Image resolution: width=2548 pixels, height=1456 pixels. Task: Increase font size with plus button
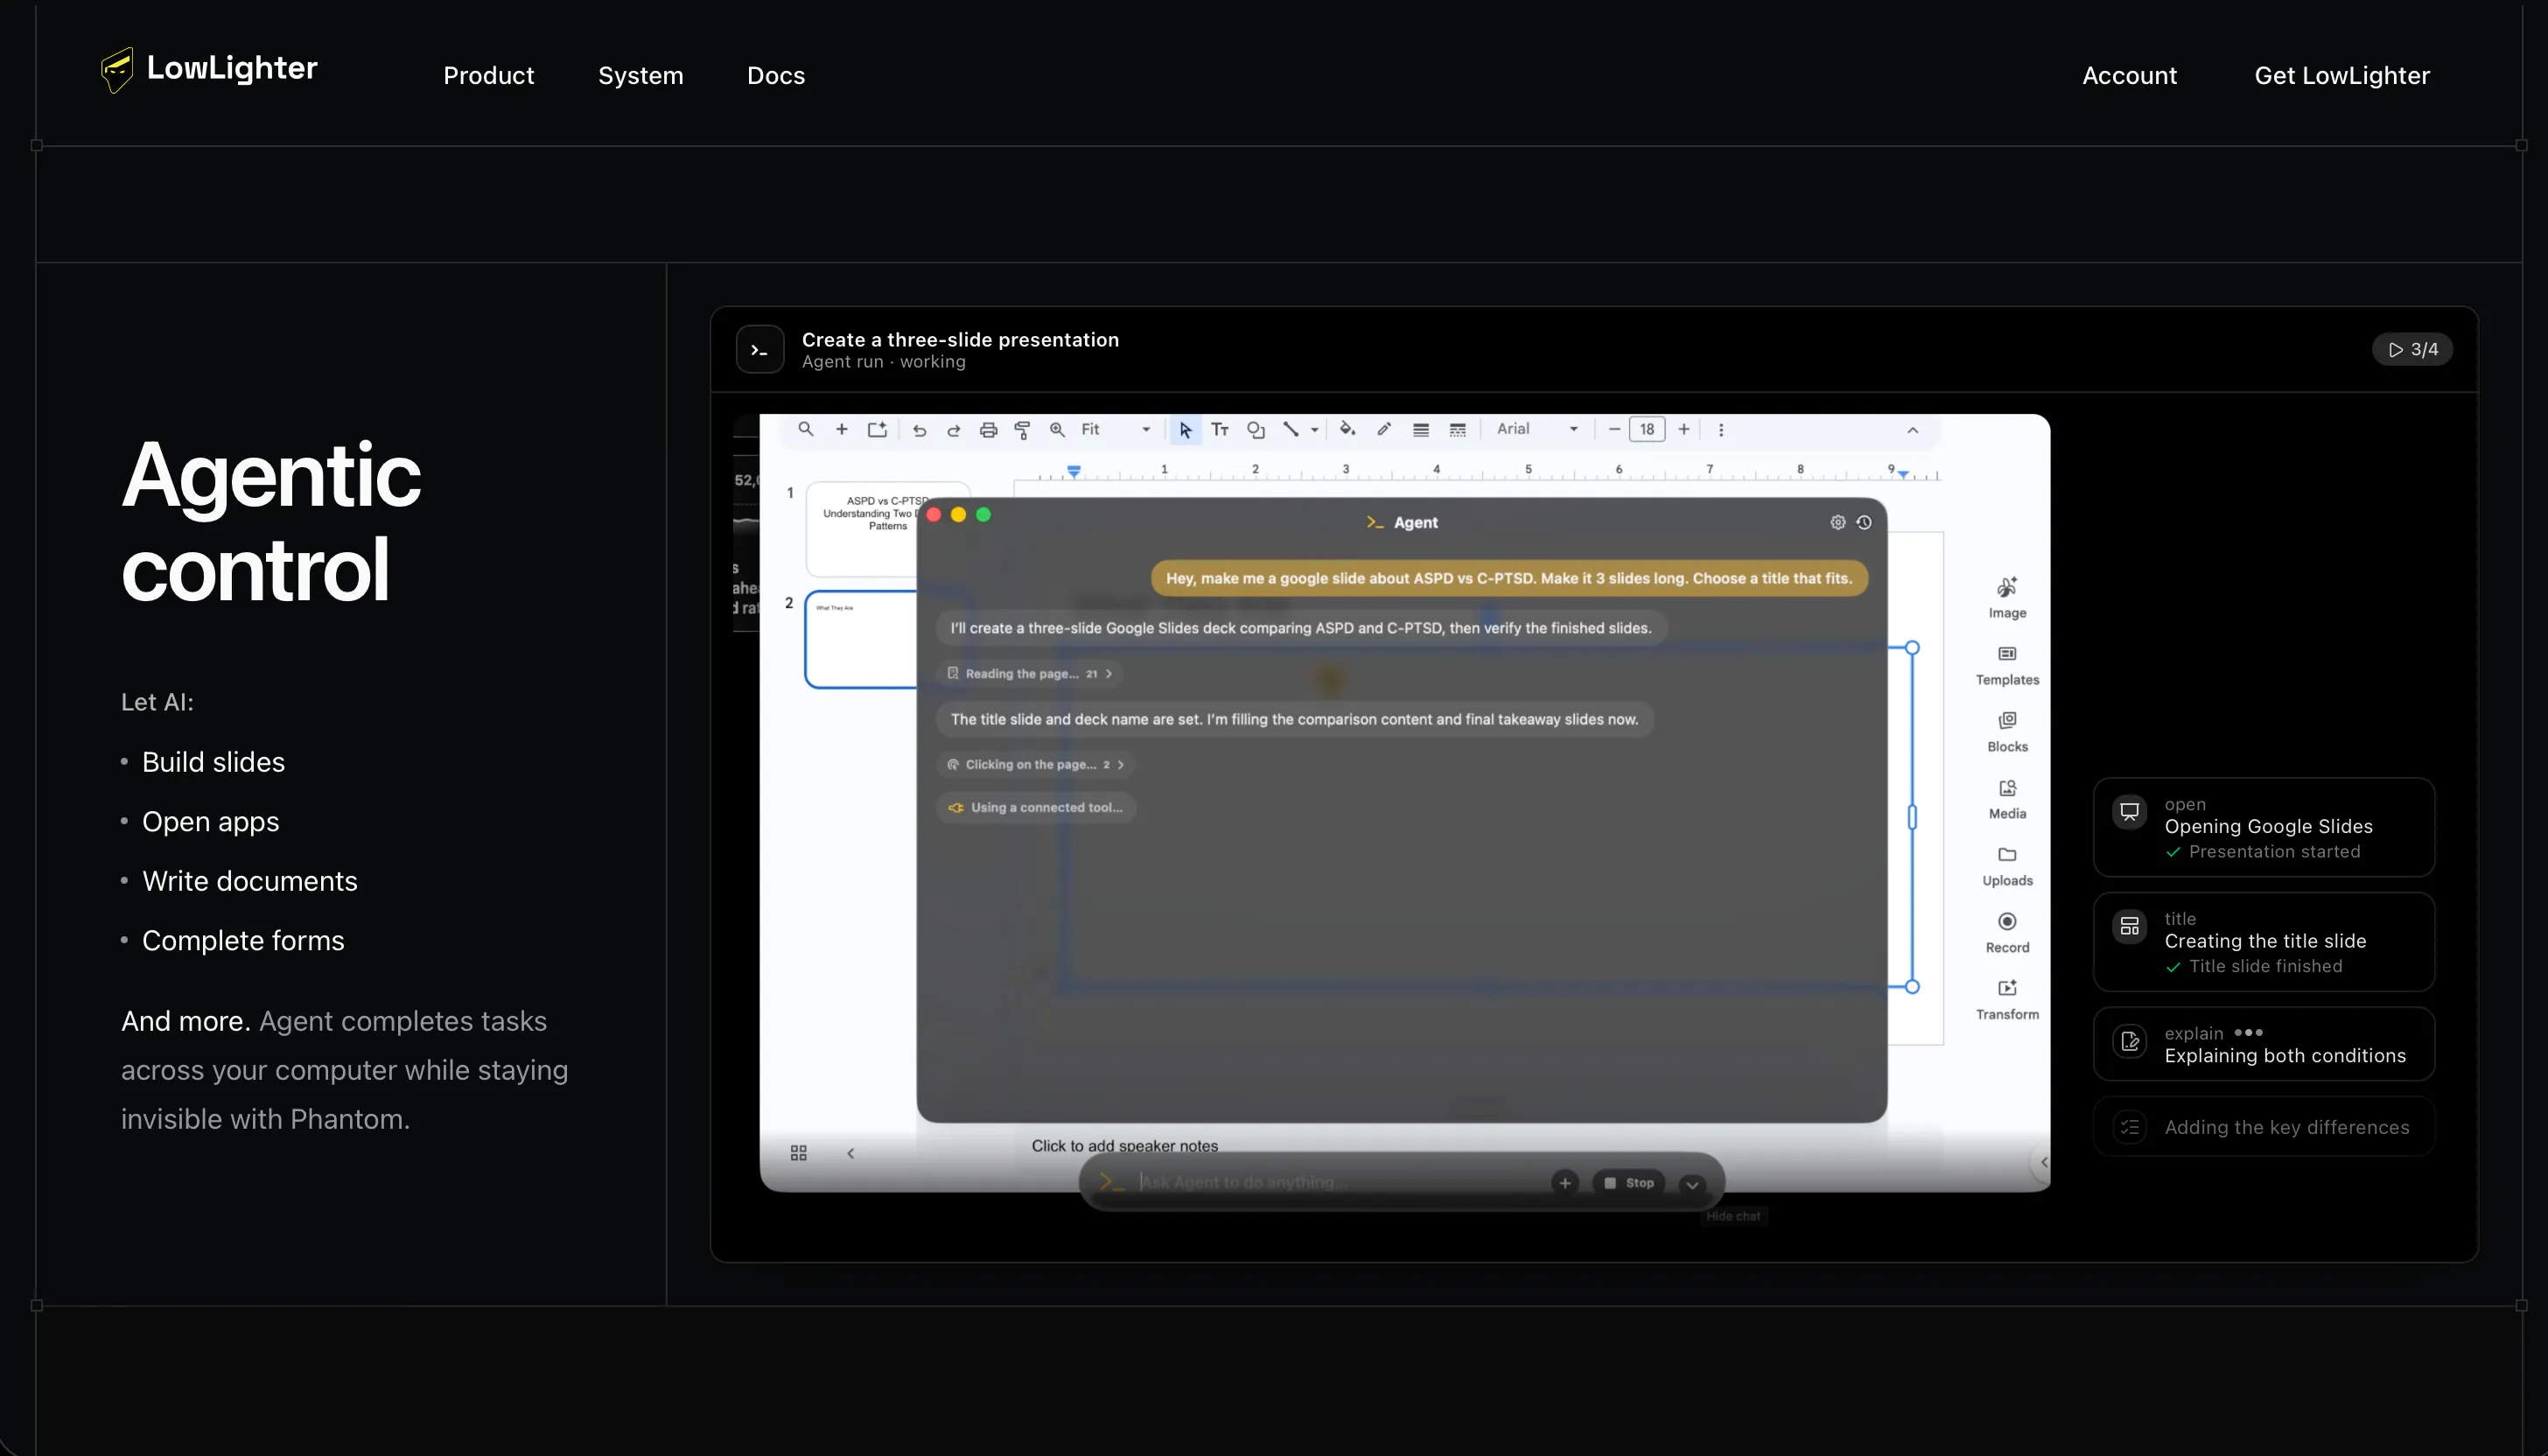(x=1684, y=429)
